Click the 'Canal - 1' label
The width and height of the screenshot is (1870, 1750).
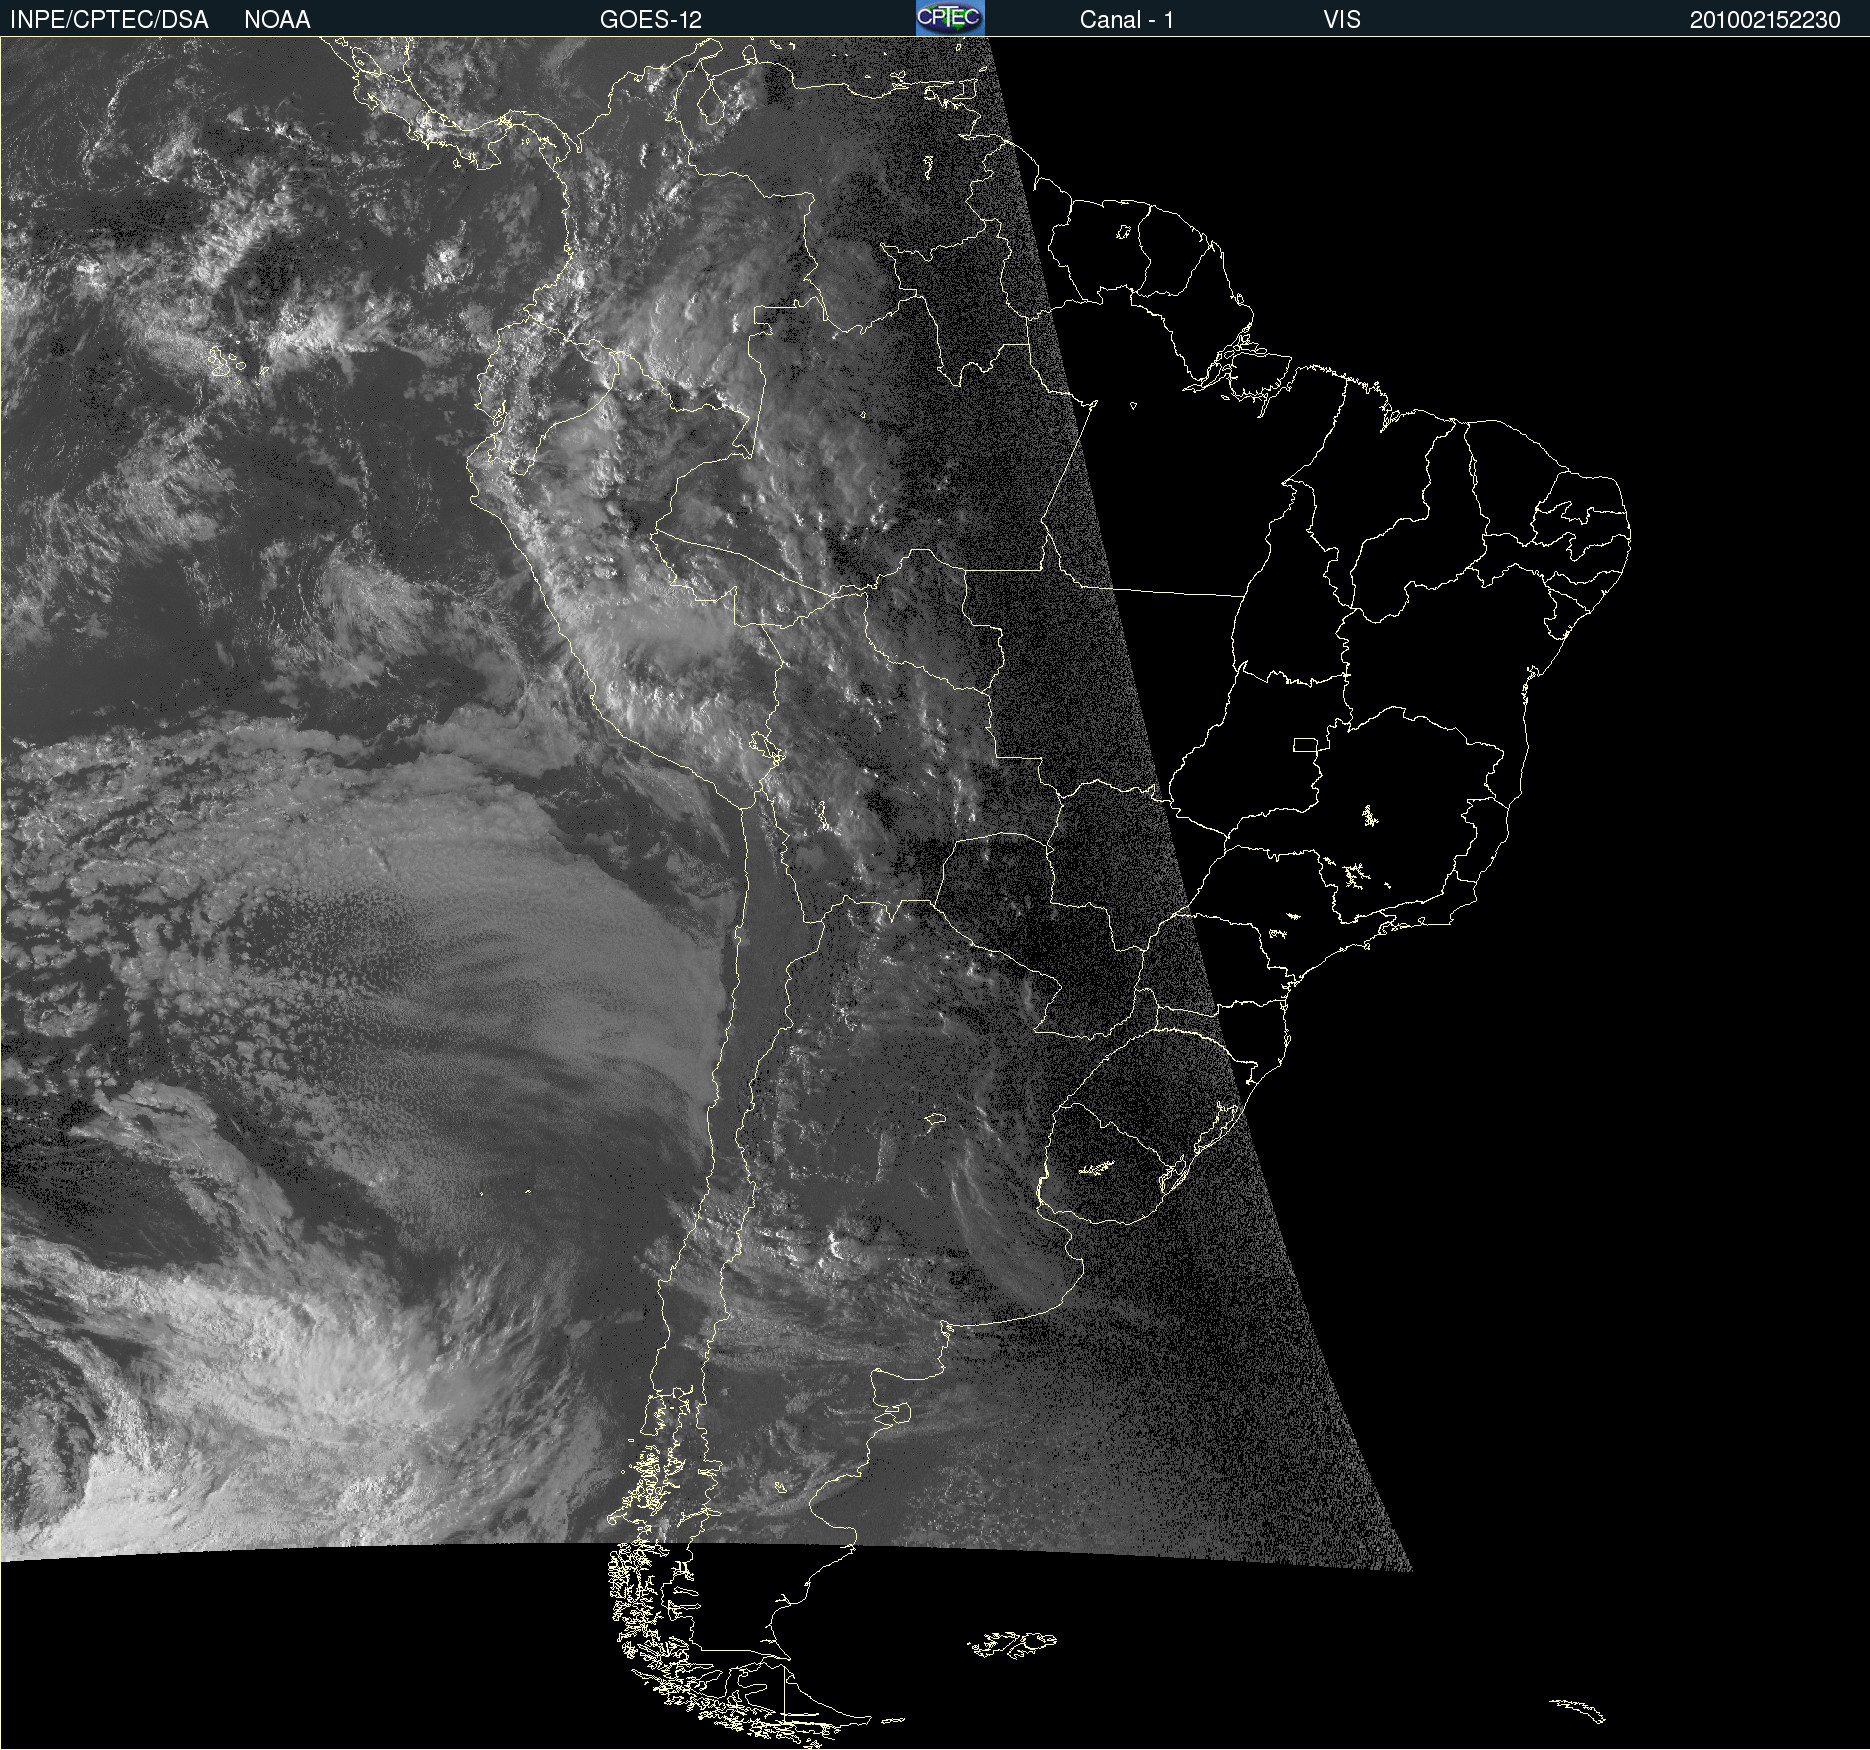1127,20
